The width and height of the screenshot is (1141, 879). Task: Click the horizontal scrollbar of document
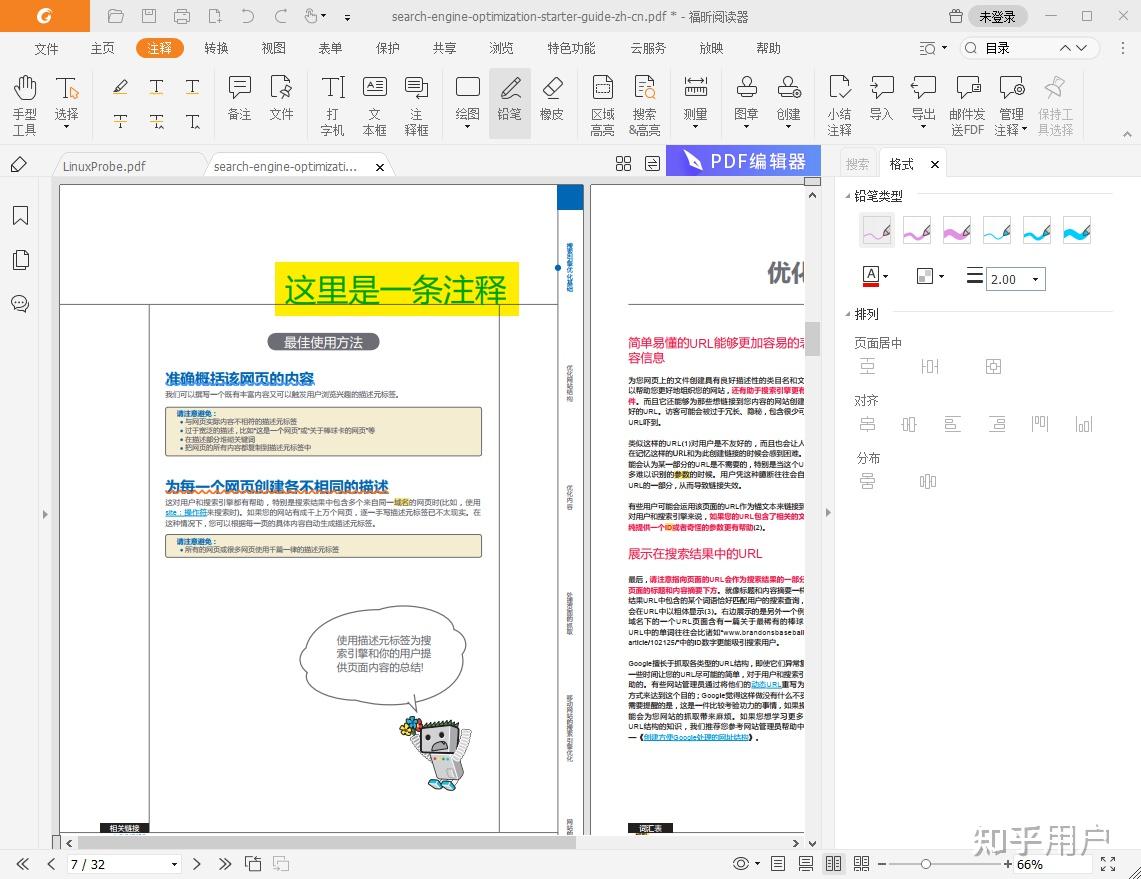[x=327, y=843]
